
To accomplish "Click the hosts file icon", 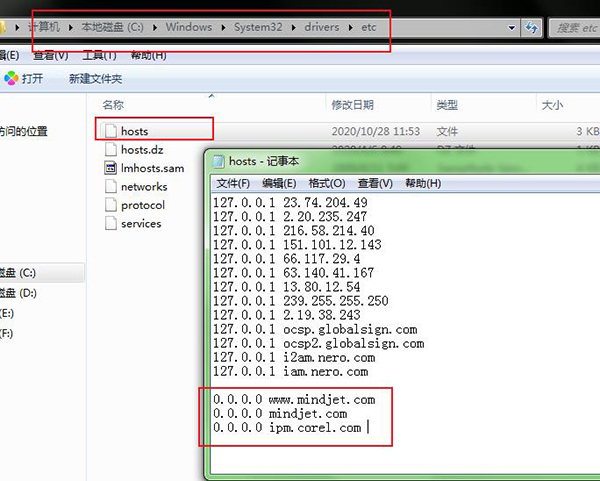I will [x=111, y=131].
